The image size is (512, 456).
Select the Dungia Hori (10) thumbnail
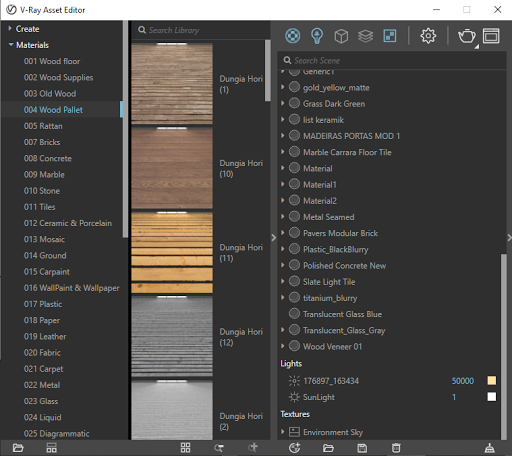[x=172, y=168]
